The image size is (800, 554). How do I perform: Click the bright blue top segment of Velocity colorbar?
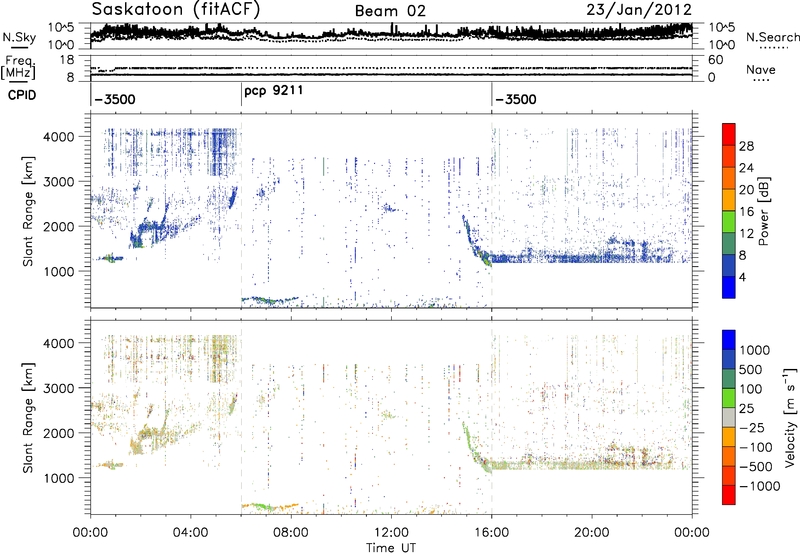tap(729, 340)
